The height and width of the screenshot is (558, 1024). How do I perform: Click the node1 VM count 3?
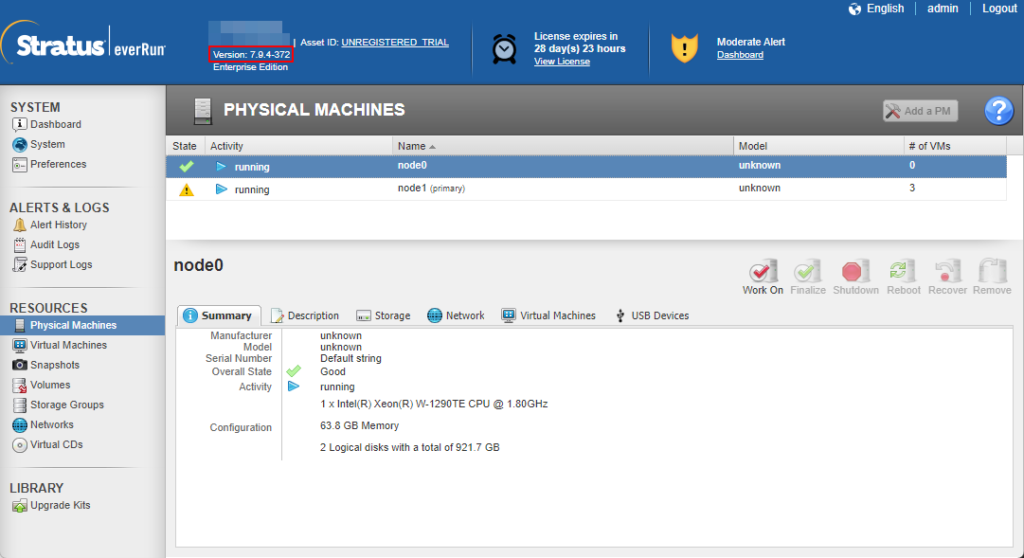(x=912, y=188)
